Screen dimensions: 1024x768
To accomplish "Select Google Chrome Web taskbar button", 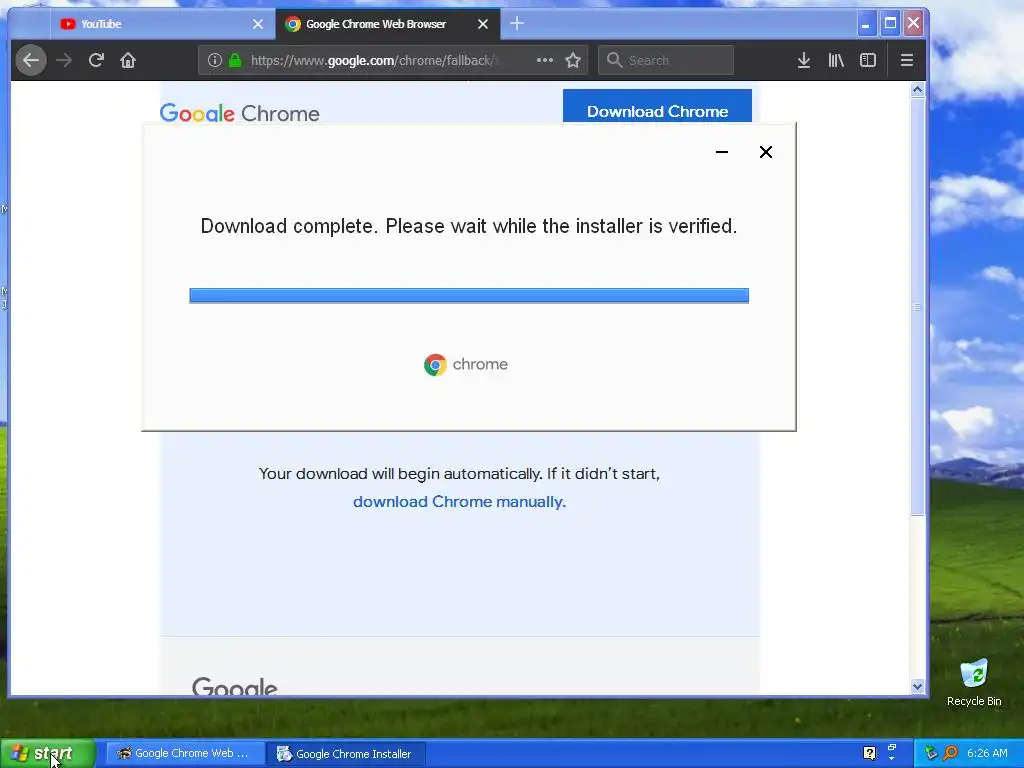I will point(185,754).
